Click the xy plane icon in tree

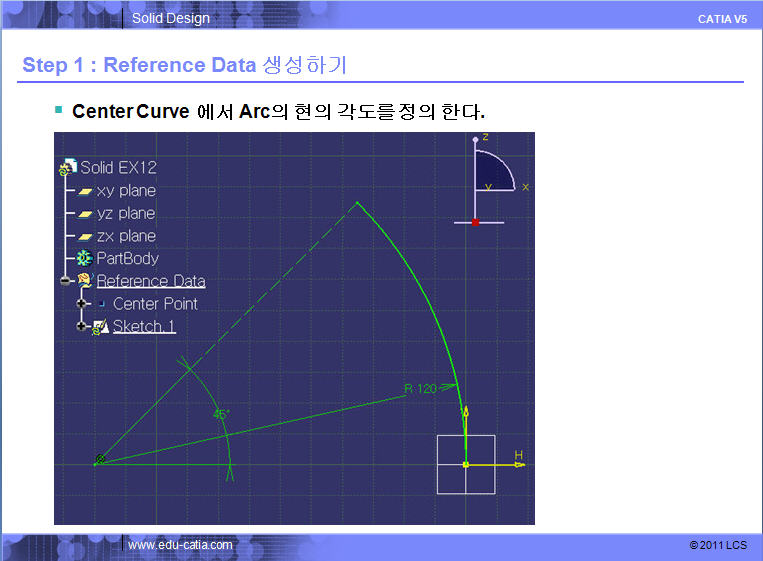pyautogui.click(x=86, y=191)
